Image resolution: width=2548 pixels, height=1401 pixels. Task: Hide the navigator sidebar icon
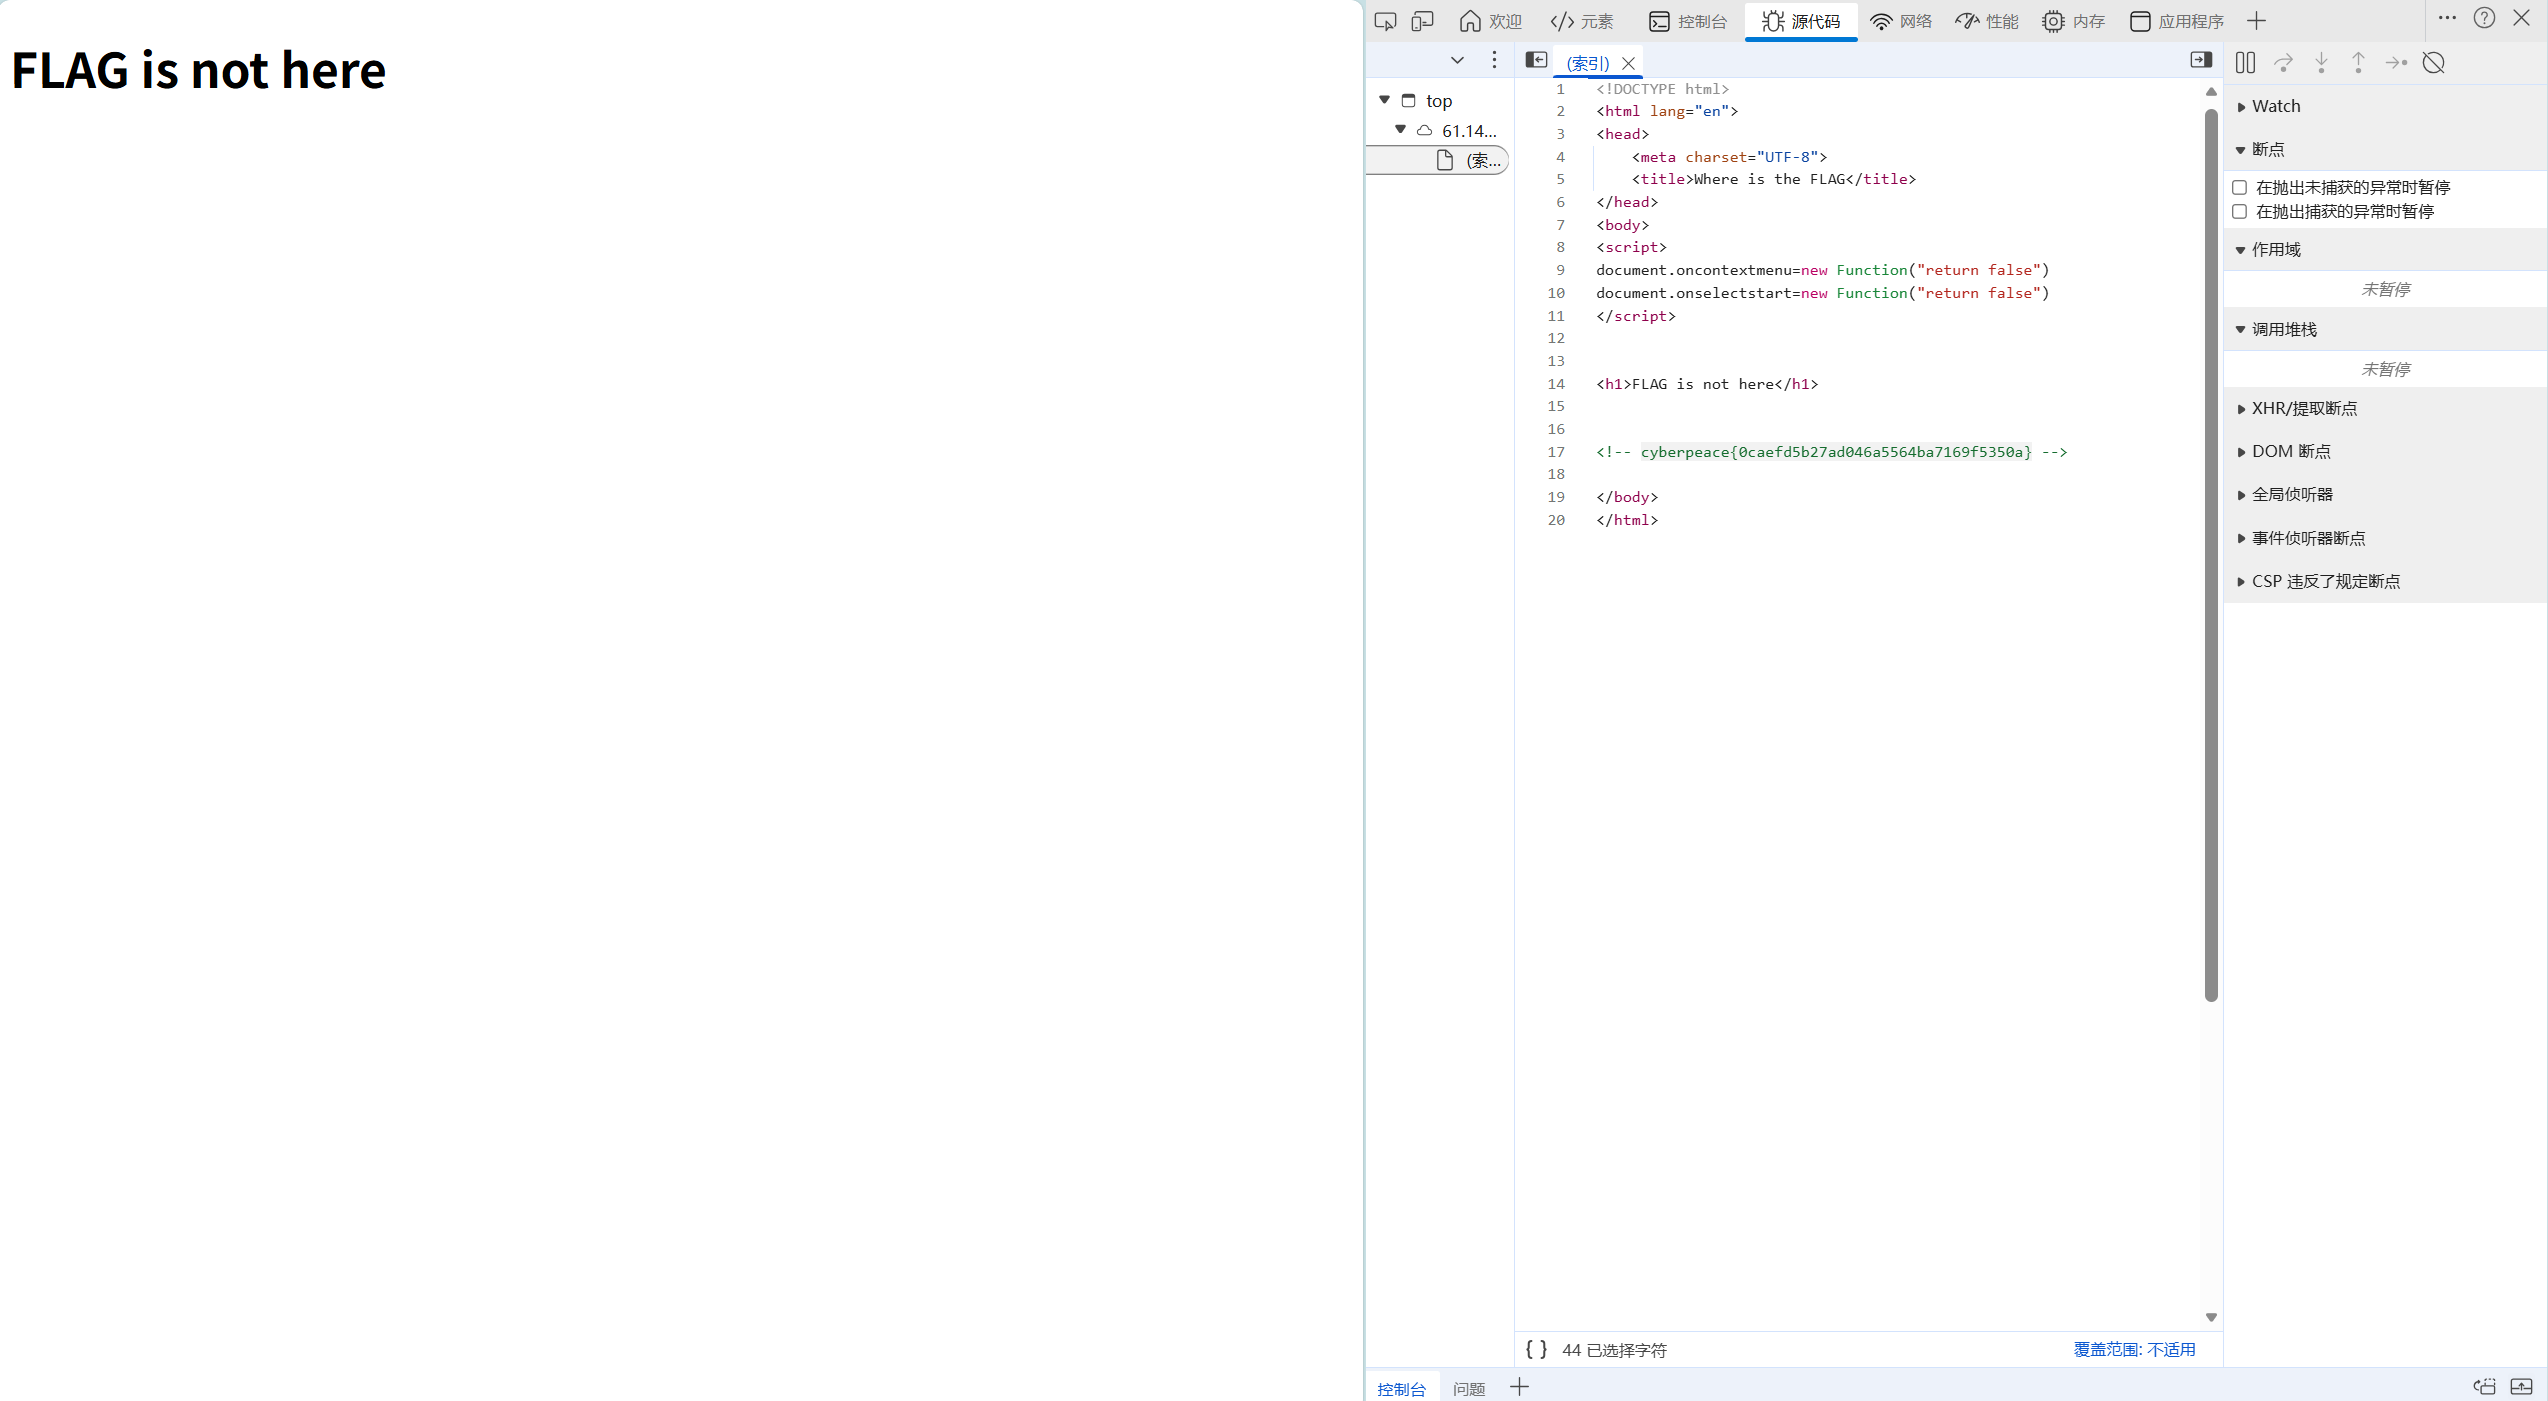(1536, 60)
